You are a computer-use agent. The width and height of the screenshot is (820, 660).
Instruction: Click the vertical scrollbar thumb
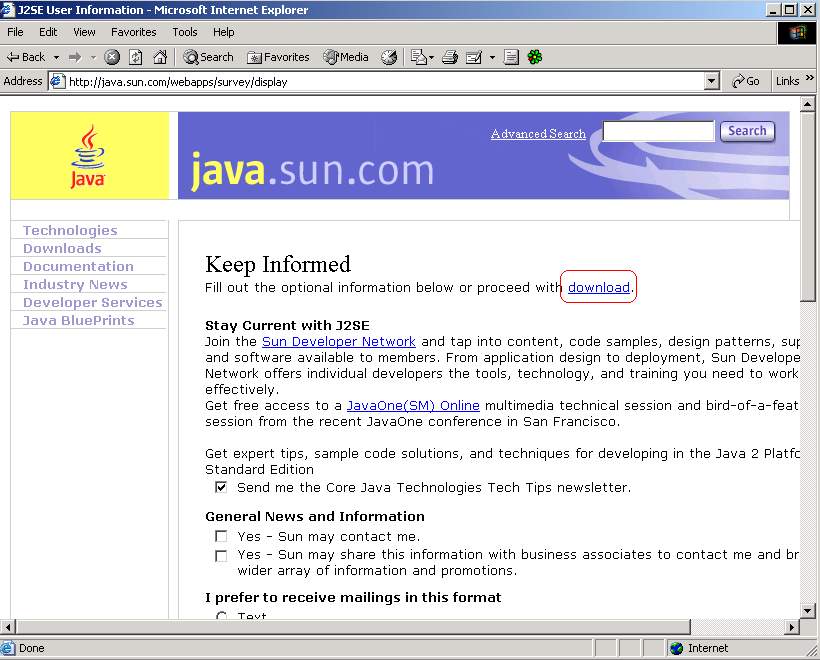point(807,207)
